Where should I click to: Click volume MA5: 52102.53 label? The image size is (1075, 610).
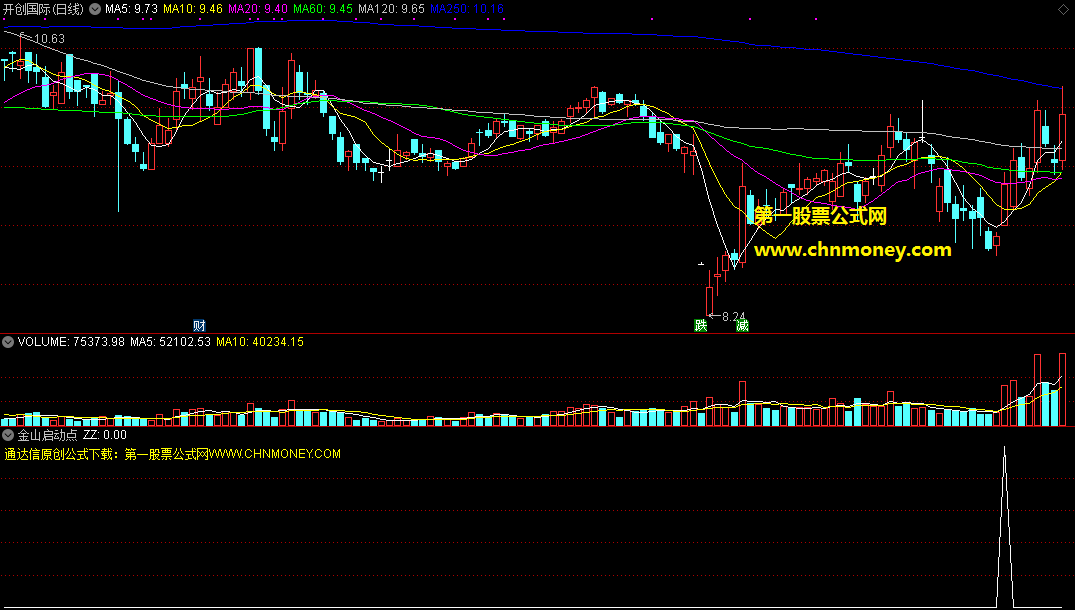point(171,341)
